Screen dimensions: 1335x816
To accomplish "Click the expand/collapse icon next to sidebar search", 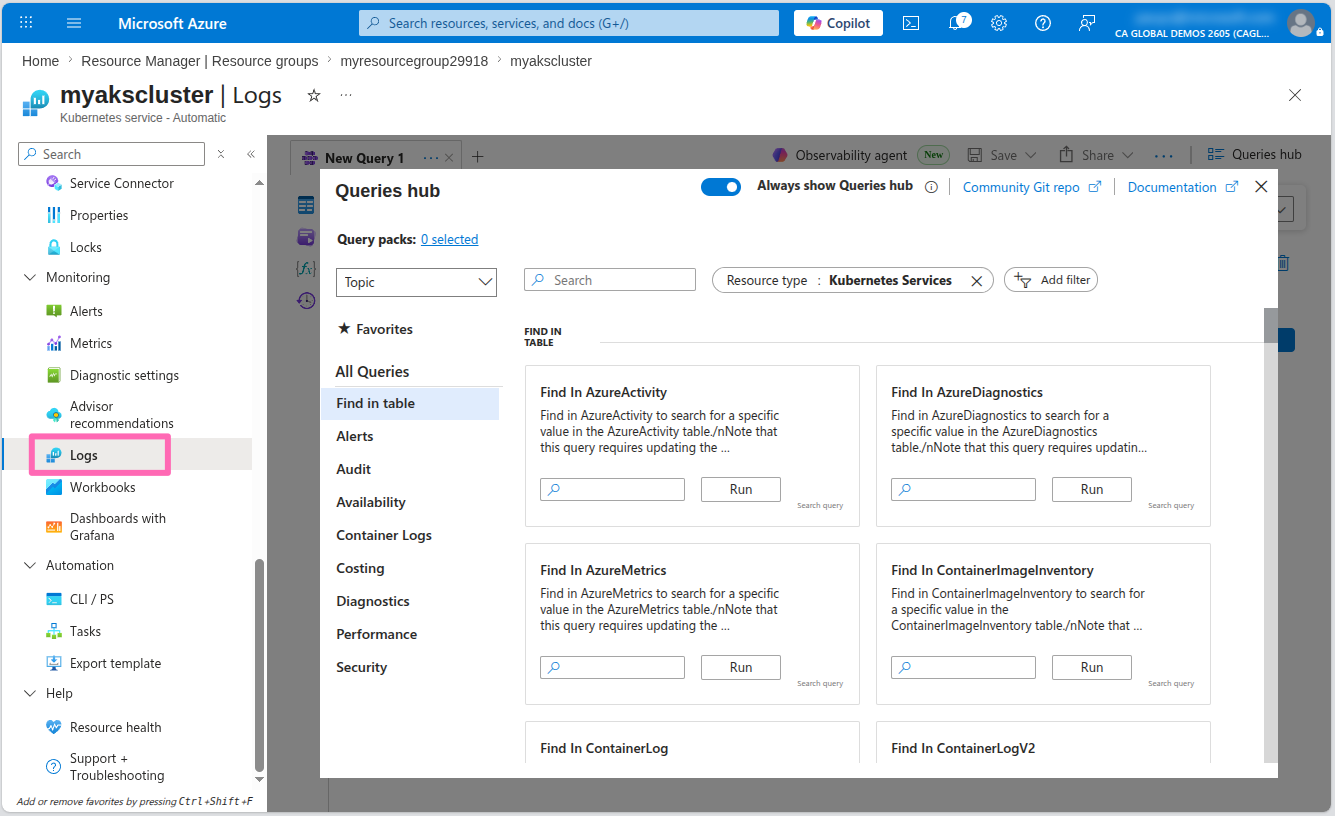I will (x=221, y=154).
